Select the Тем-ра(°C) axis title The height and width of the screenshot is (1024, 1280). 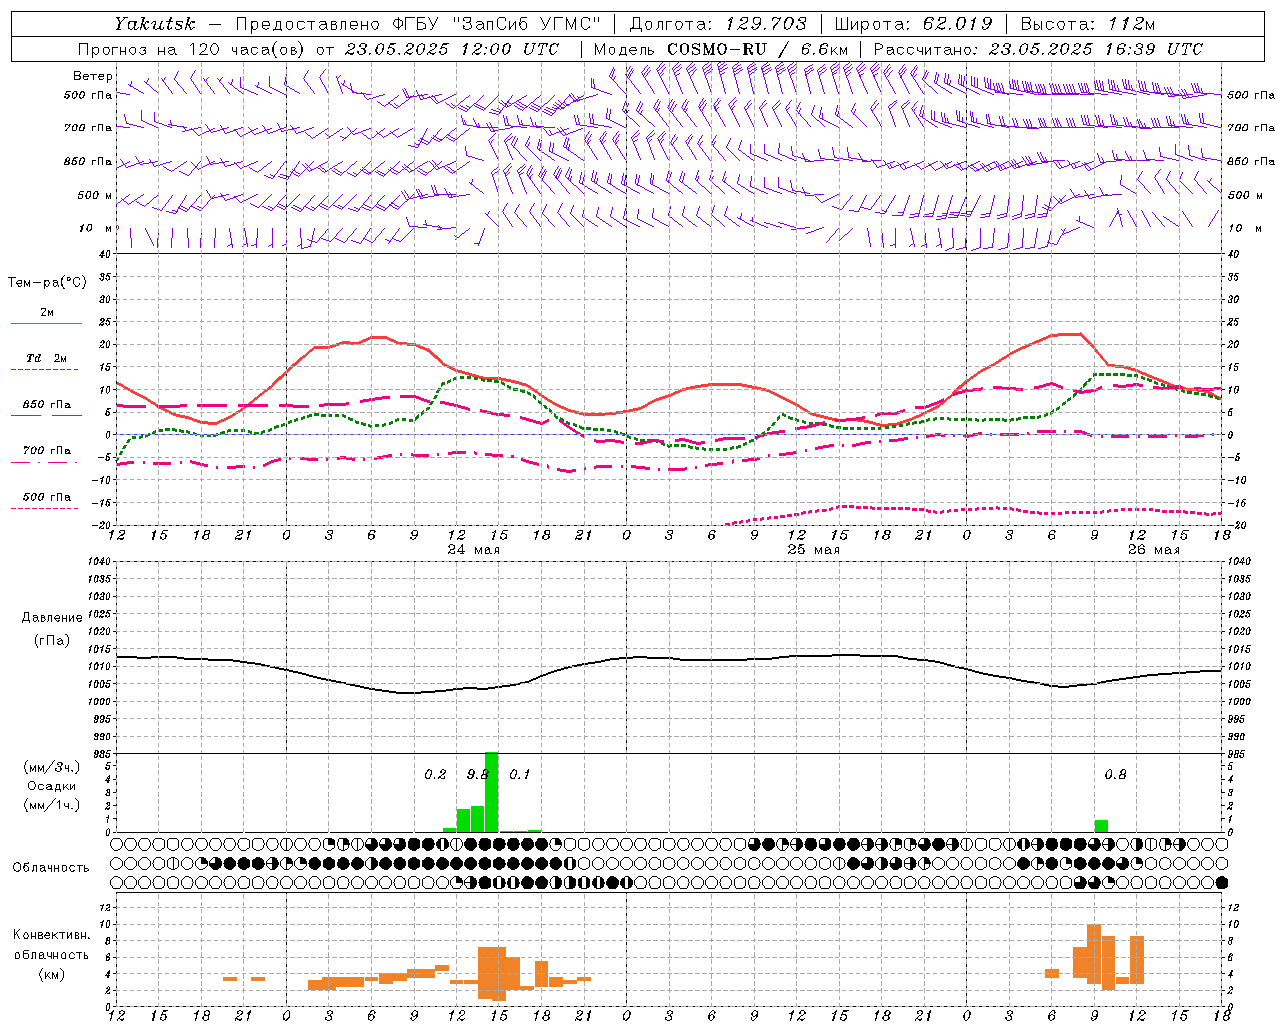click(47, 283)
